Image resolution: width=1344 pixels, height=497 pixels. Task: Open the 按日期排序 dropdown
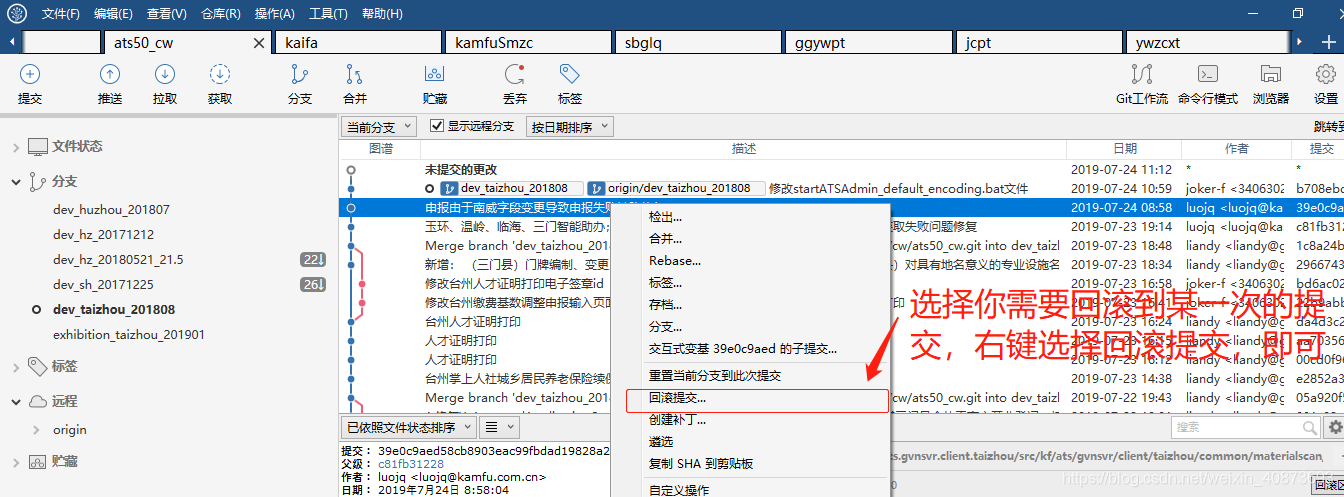pyautogui.click(x=569, y=127)
